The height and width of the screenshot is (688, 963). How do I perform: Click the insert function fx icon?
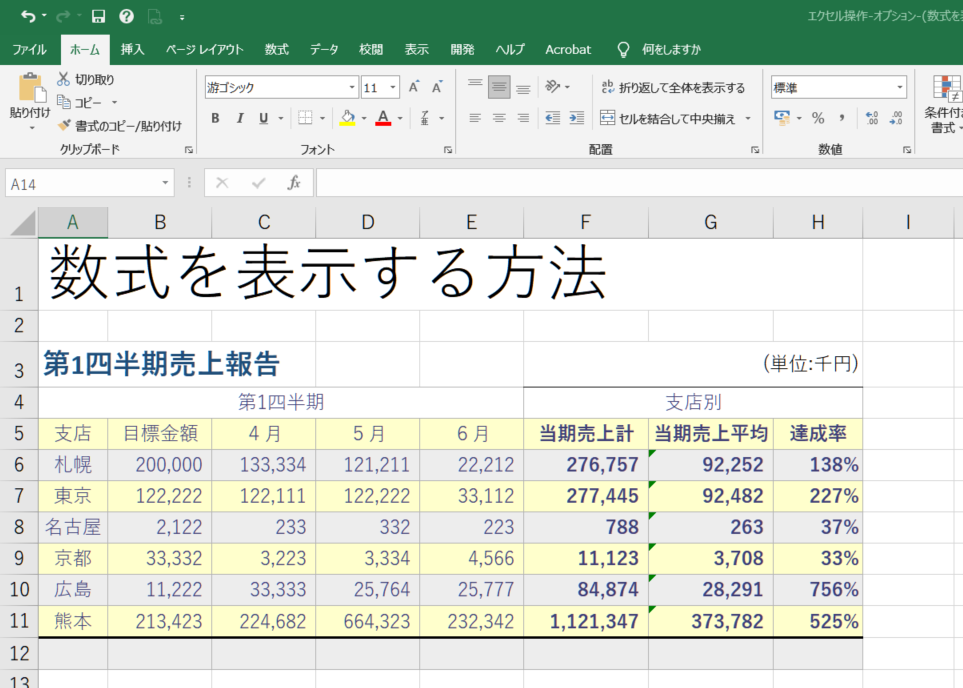pyautogui.click(x=294, y=183)
